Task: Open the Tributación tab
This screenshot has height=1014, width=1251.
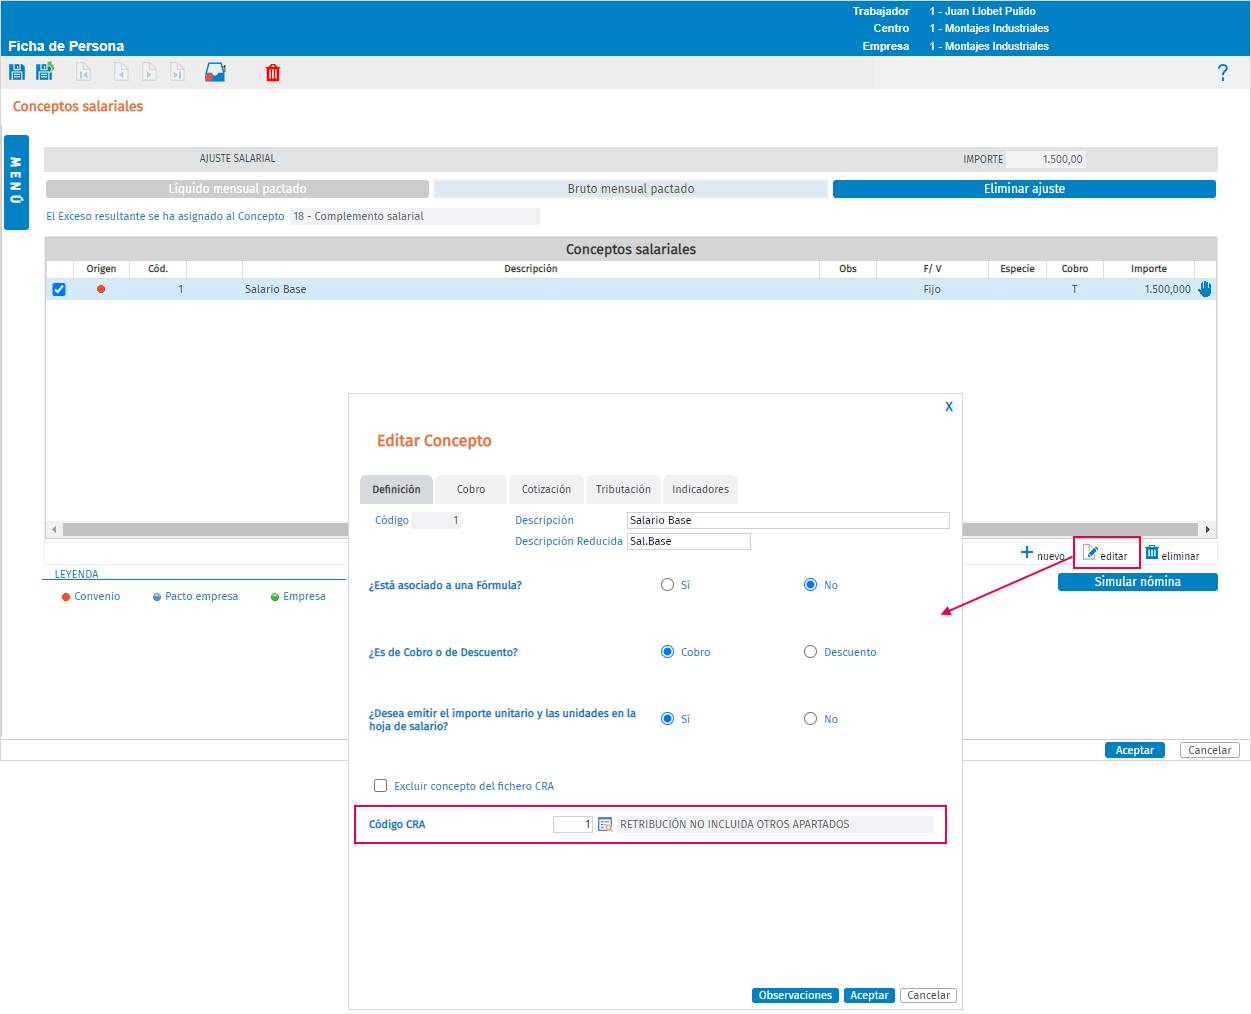Action: coord(623,489)
